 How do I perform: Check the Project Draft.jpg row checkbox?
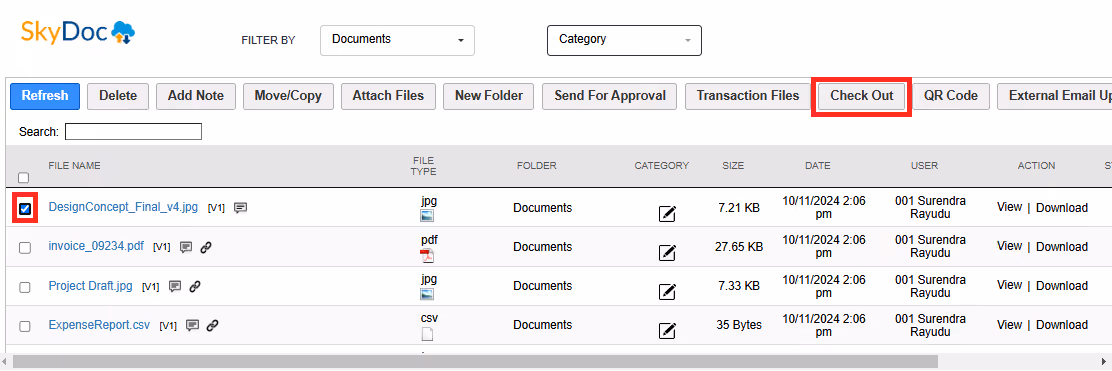tap(25, 287)
